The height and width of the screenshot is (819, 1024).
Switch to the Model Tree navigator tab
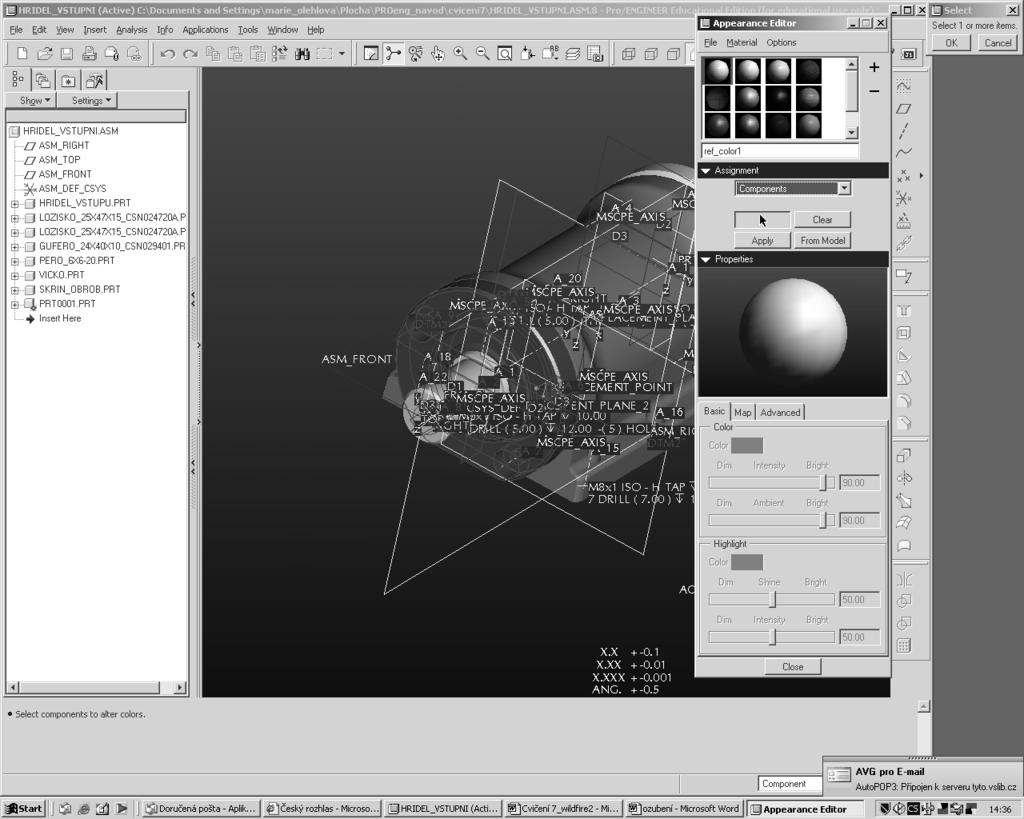click(18, 80)
